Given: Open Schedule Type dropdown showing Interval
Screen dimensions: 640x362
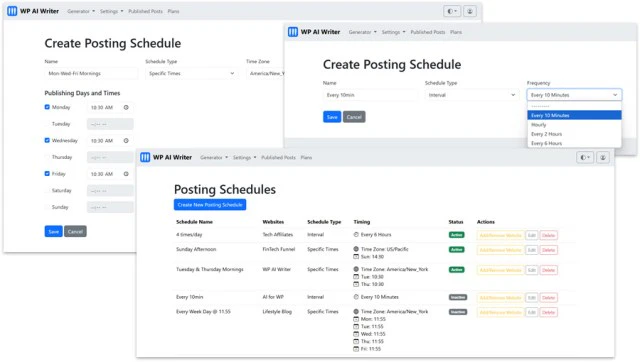Looking at the screenshot, I should coord(472,95).
